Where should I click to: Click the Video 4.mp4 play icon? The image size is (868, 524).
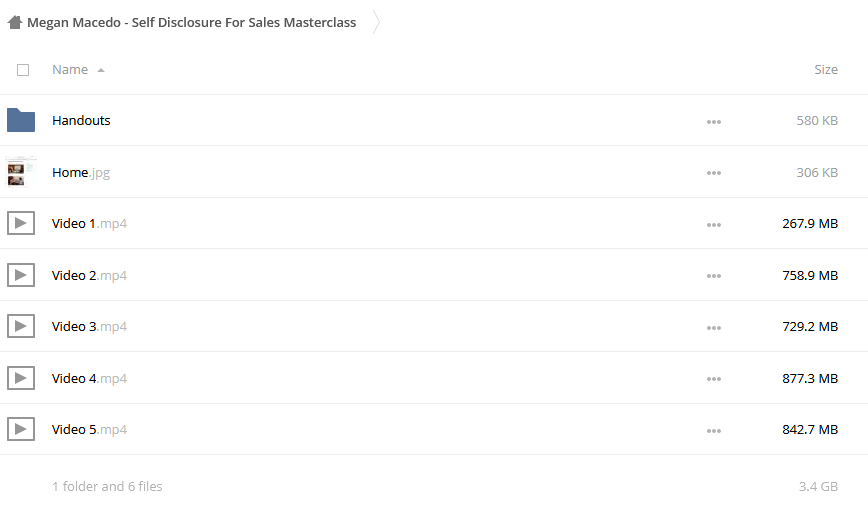coord(21,378)
